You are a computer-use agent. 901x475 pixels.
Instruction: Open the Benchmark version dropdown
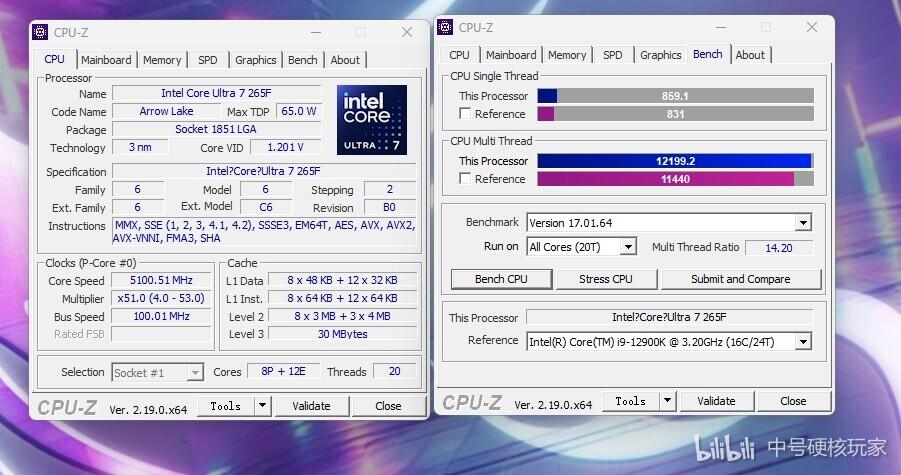(803, 222)
